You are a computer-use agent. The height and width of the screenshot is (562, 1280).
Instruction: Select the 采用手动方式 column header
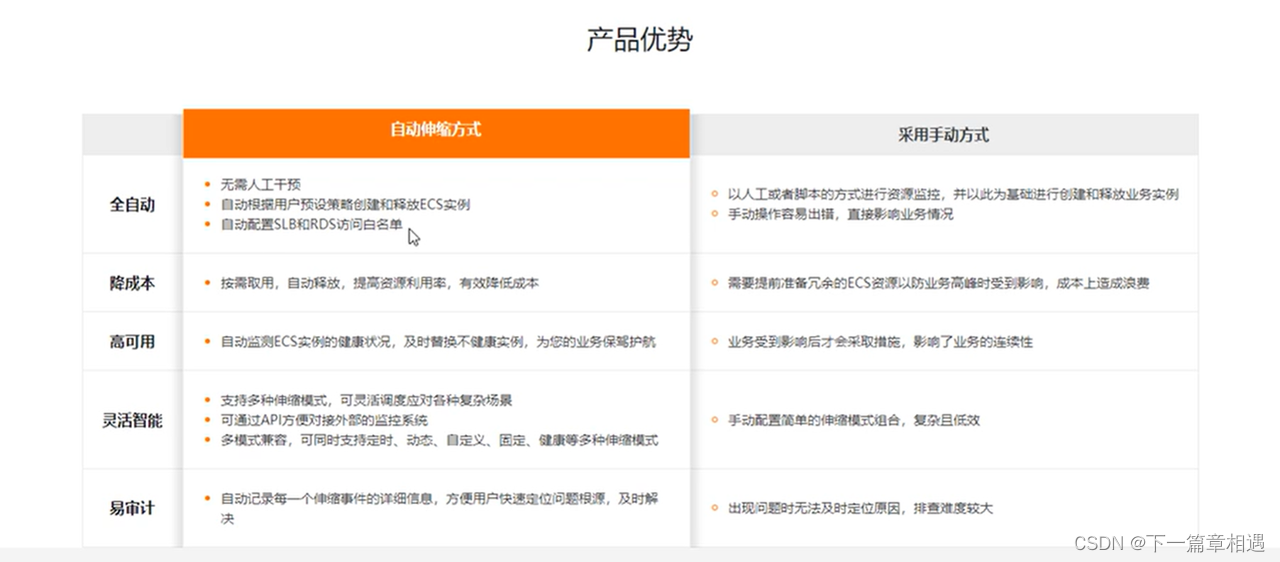[x=944, y=134]
